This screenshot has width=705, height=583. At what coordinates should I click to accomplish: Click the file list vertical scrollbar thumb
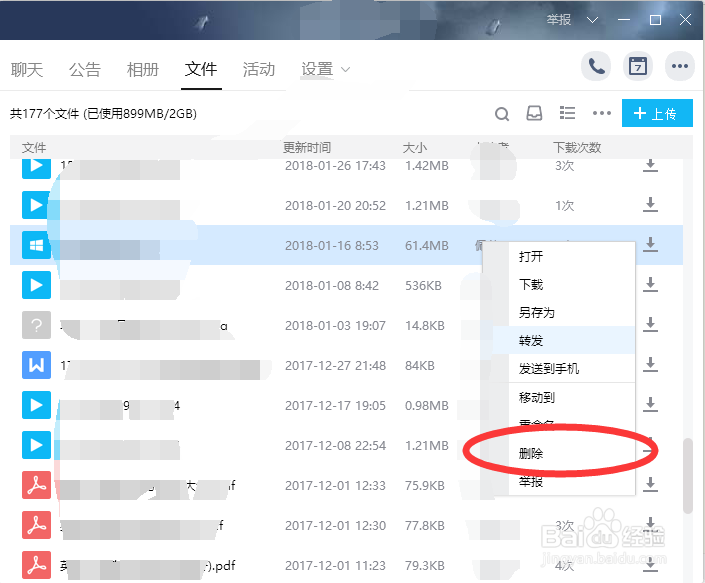(687, 476)
